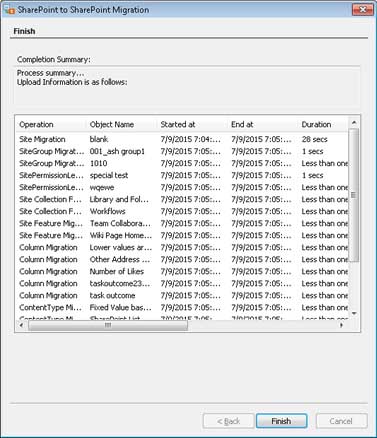Image resolution: width=377 pixels, height=438 pixels.
Task: Select the object name 'blank'
Action: pyautogui.click(x=99, y=139)
